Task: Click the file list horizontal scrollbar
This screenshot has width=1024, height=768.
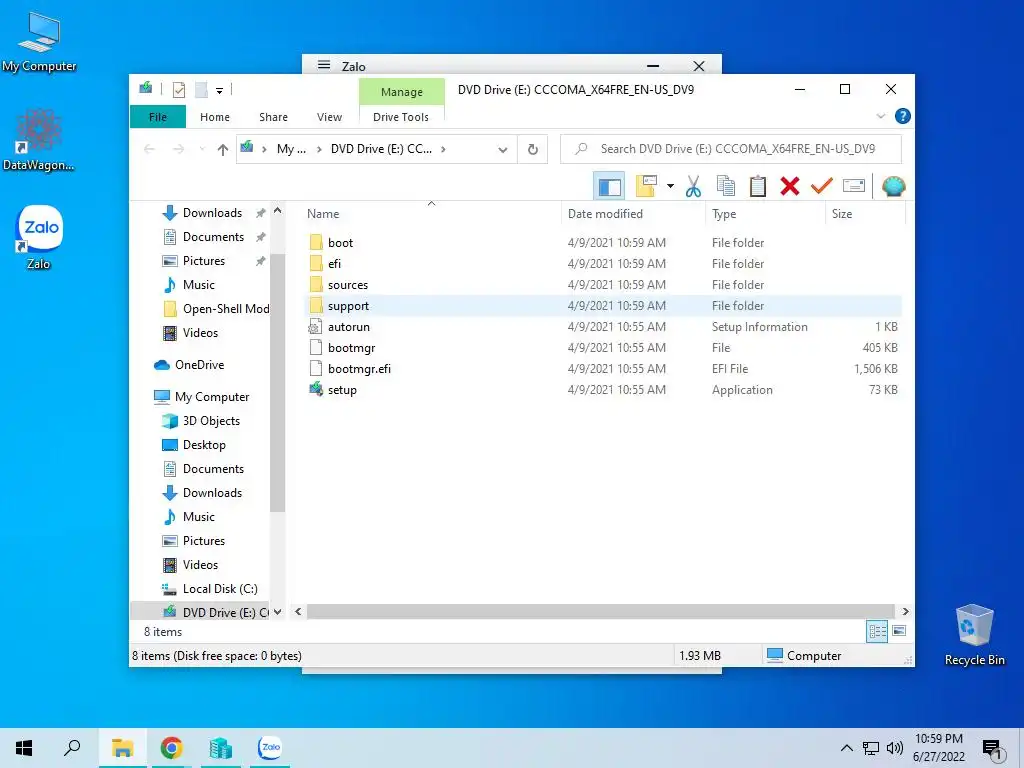Action: tap(600, 612)
